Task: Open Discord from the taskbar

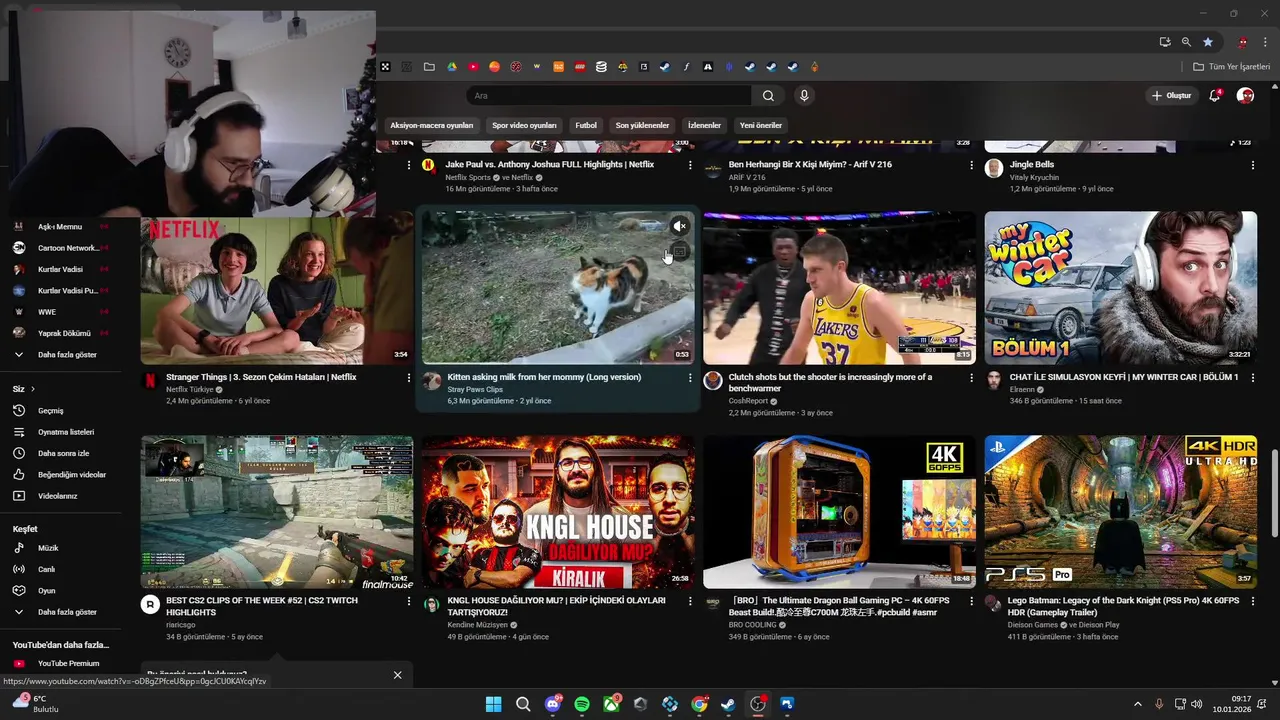Action: pyautogui.click(x=552, y=704)
